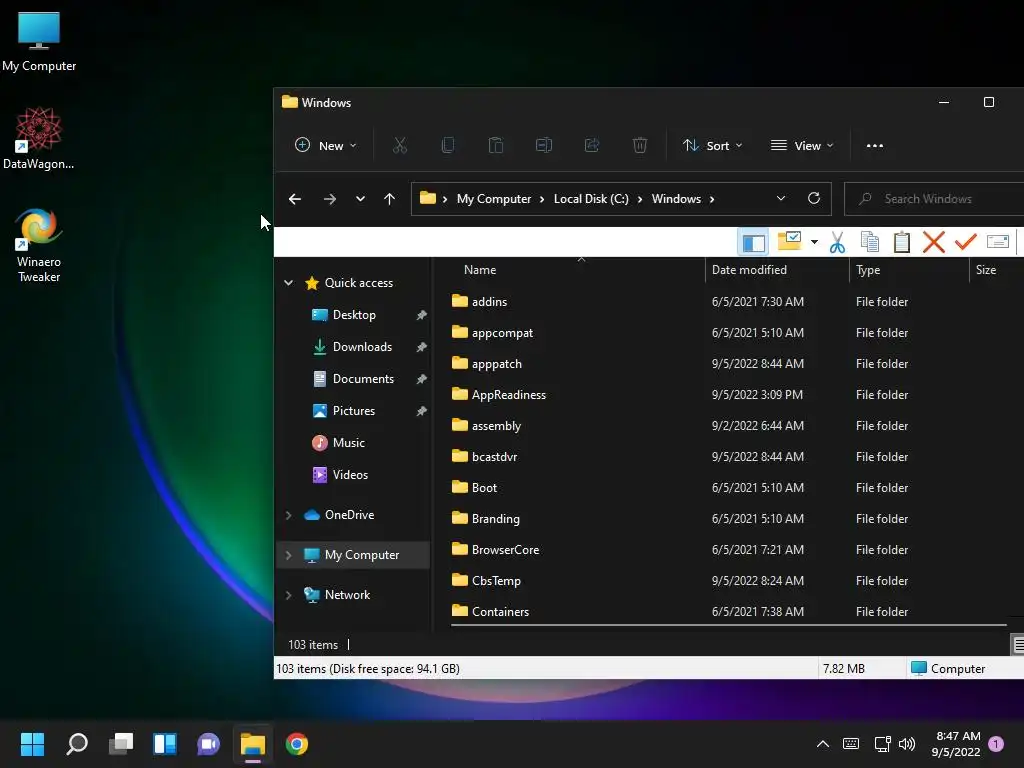Select Quick access in navigation pane
Image resolution: width=1024 pixels, height=768 pixels.
click(359, 283)
